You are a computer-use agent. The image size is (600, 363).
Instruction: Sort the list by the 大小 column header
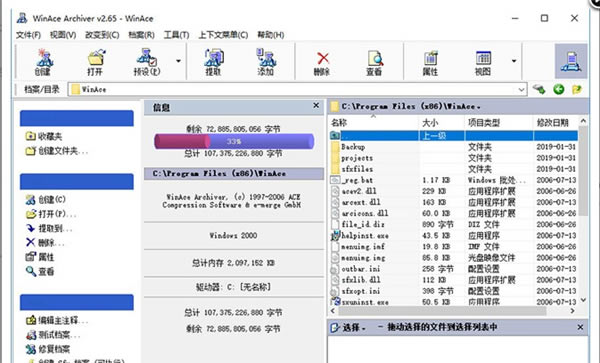[x=442, y=122]
